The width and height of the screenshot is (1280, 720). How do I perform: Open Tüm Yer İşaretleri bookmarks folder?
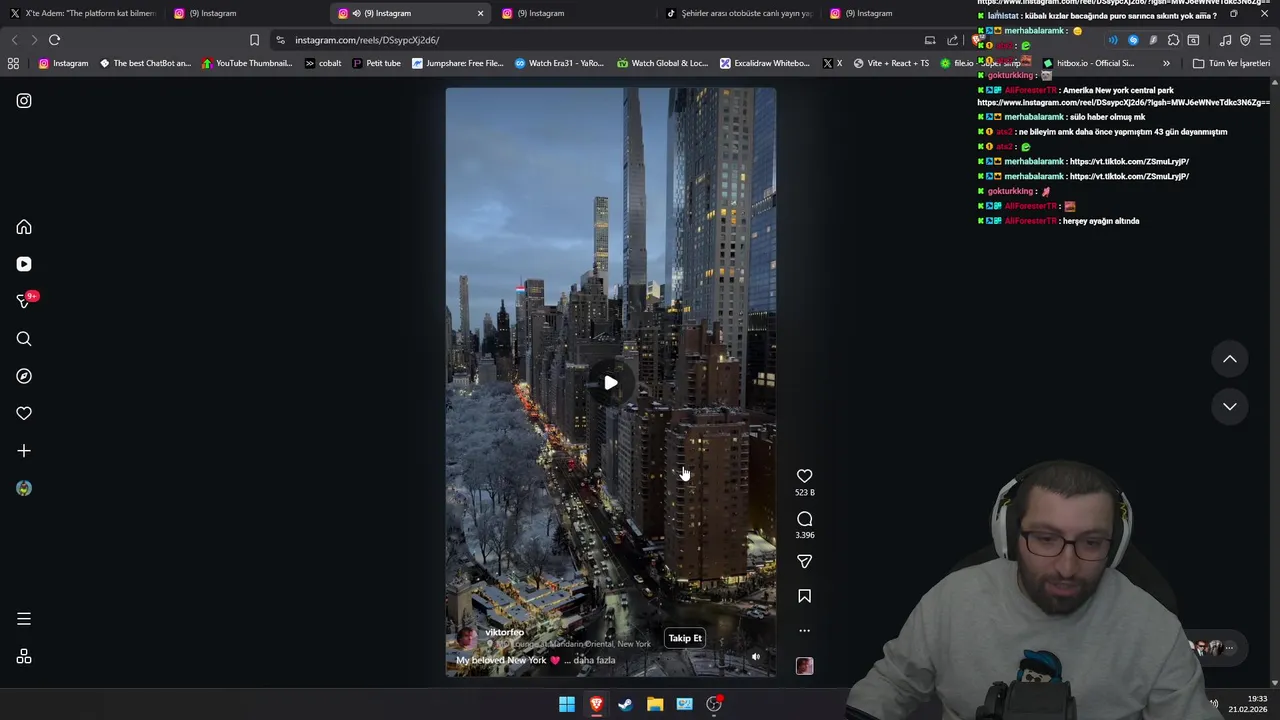tap(1231, 63)
